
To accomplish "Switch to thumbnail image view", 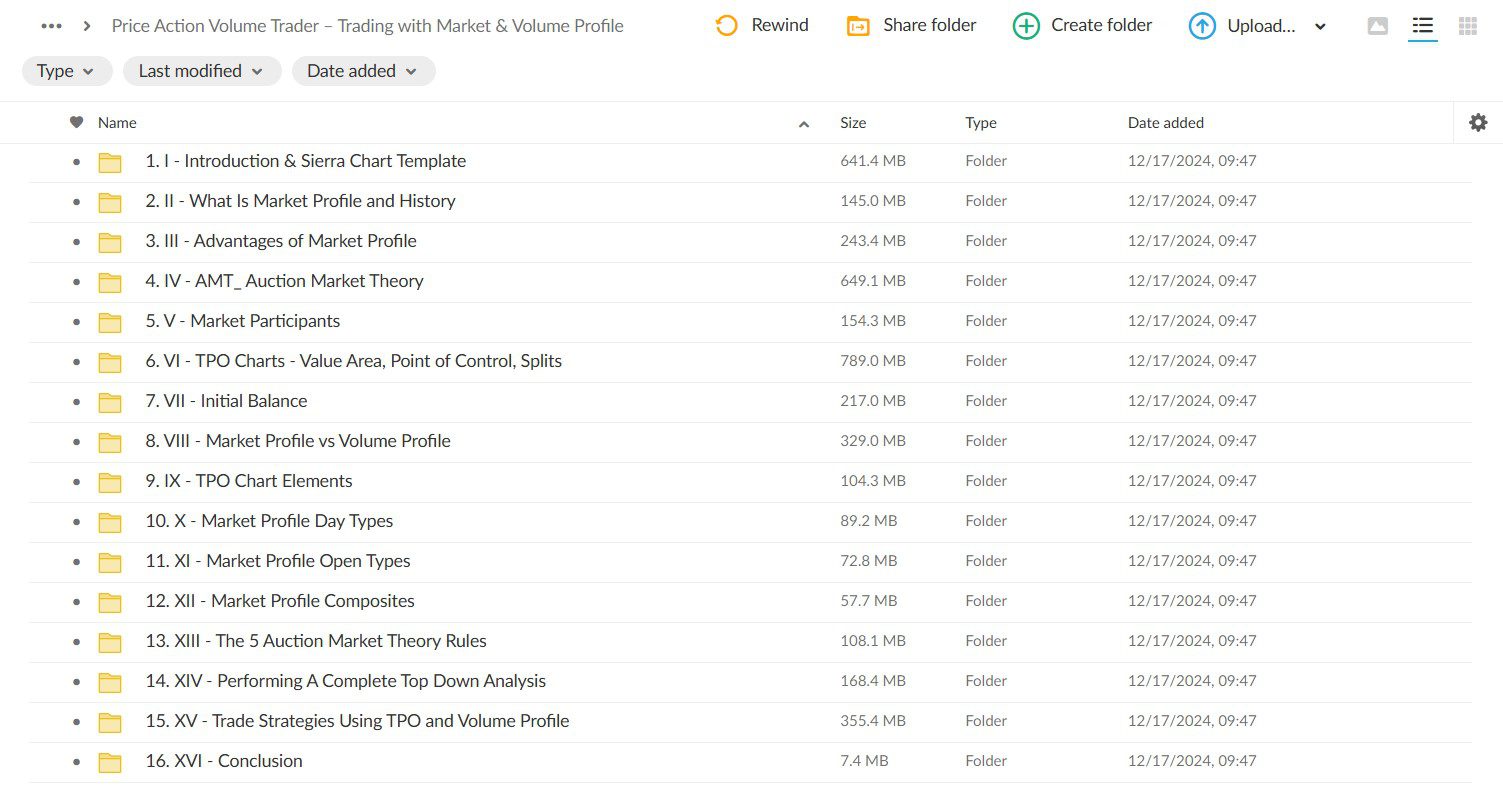I will click(x=1377, y=27).
